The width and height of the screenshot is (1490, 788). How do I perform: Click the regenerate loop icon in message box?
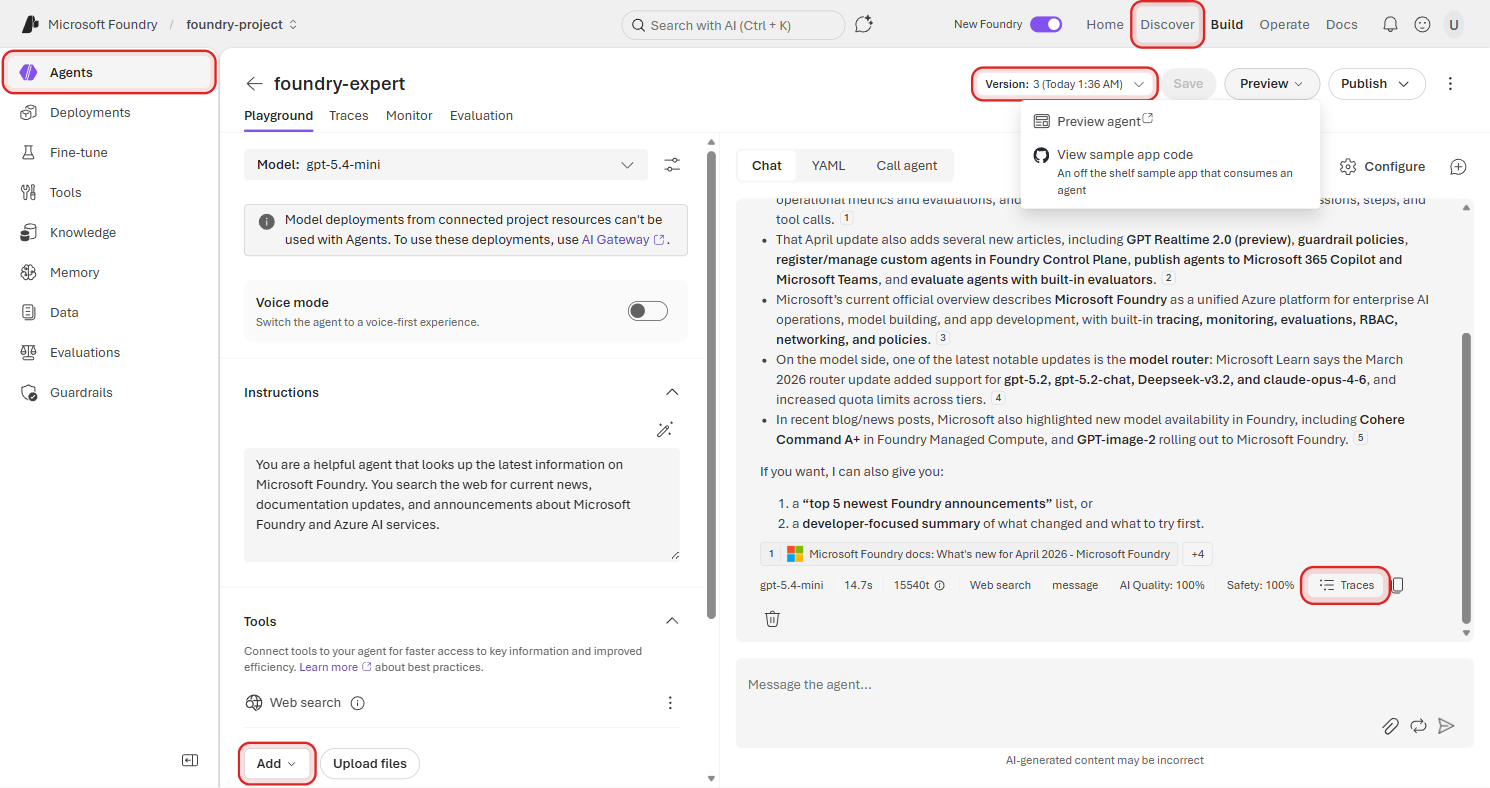[x=1418, y=726]
